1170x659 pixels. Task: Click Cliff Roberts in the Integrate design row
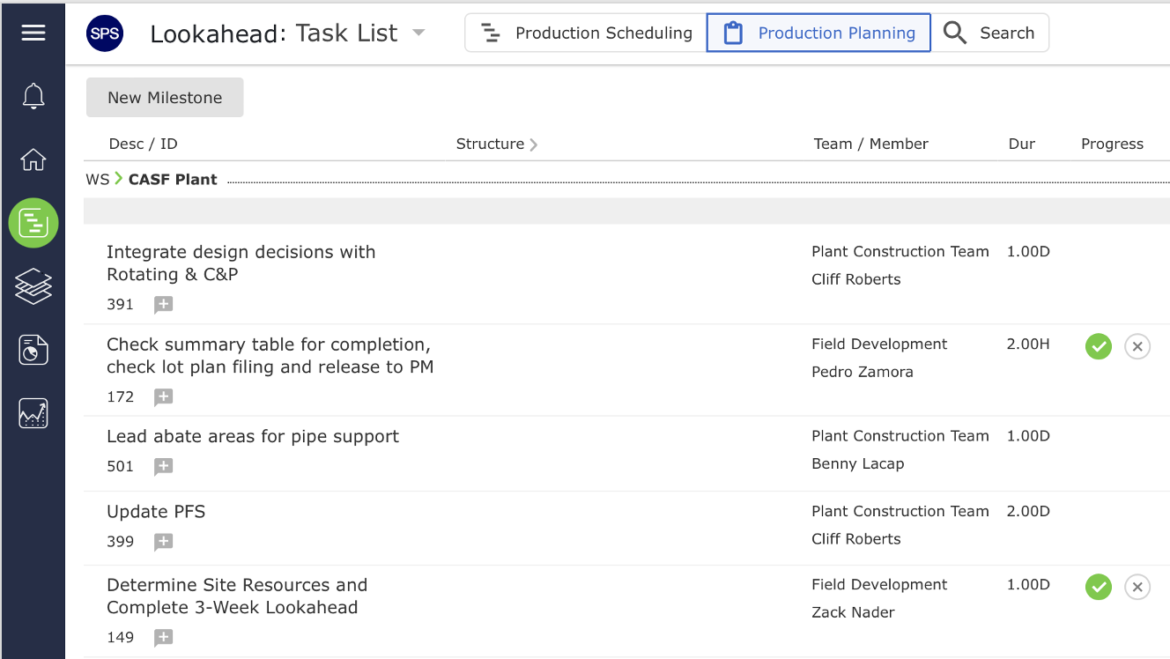coord(856,279)
